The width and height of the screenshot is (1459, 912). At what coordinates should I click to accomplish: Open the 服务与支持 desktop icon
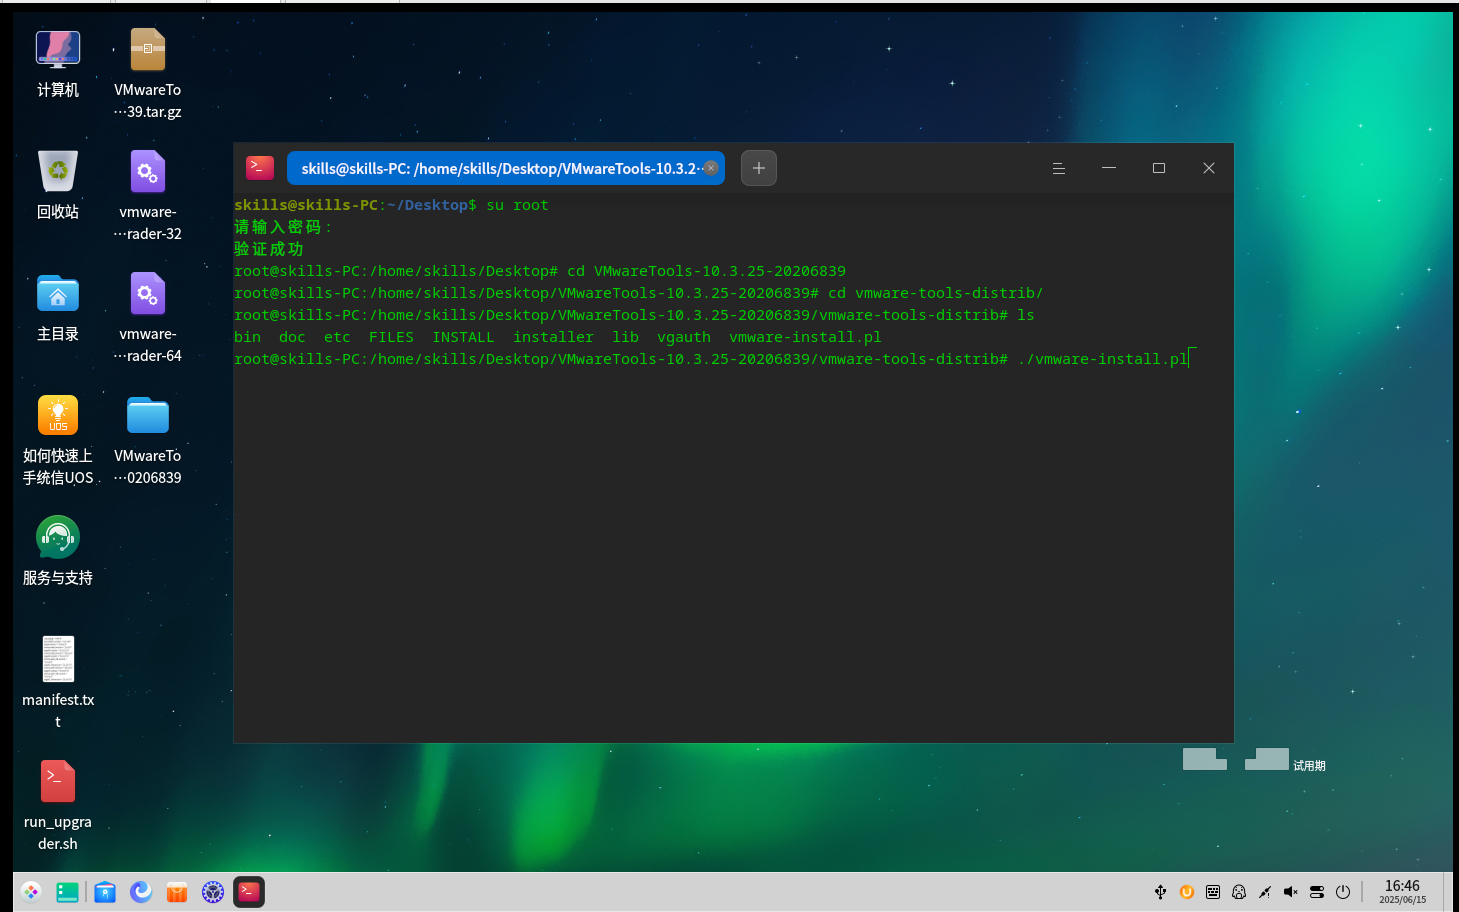pos(57,536)
